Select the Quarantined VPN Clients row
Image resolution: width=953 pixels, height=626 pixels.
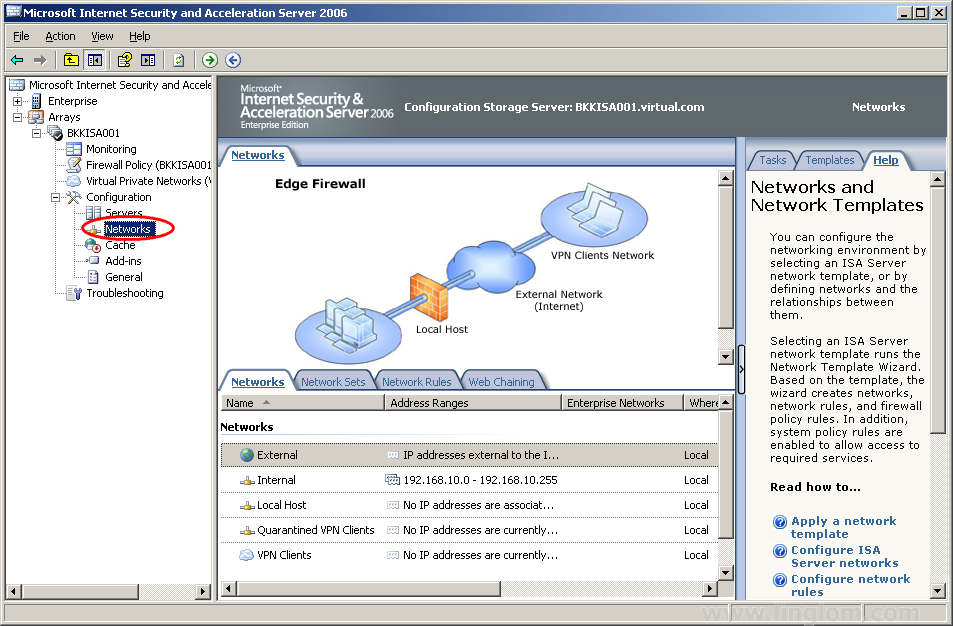tap(469, 530)
